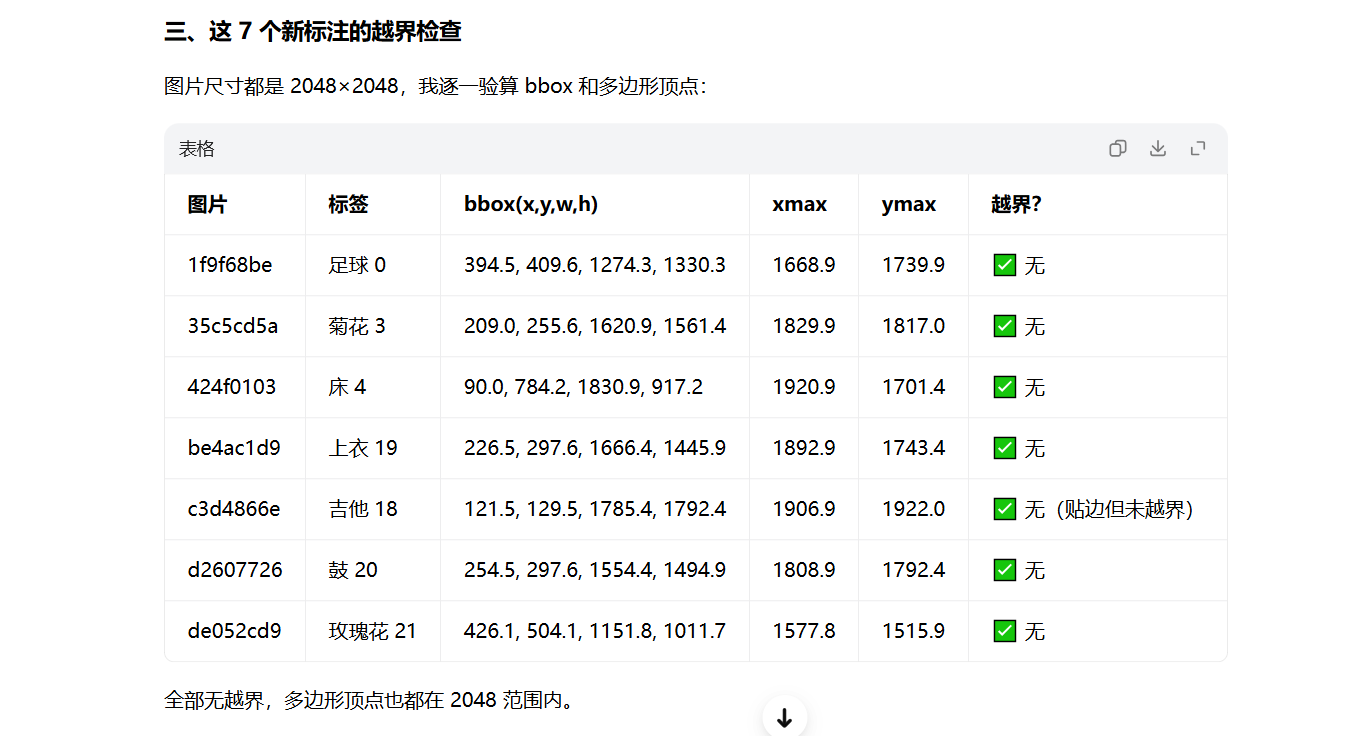Click ymax value 1515.9
This screenshot has width=1356, height=736.
914,631
